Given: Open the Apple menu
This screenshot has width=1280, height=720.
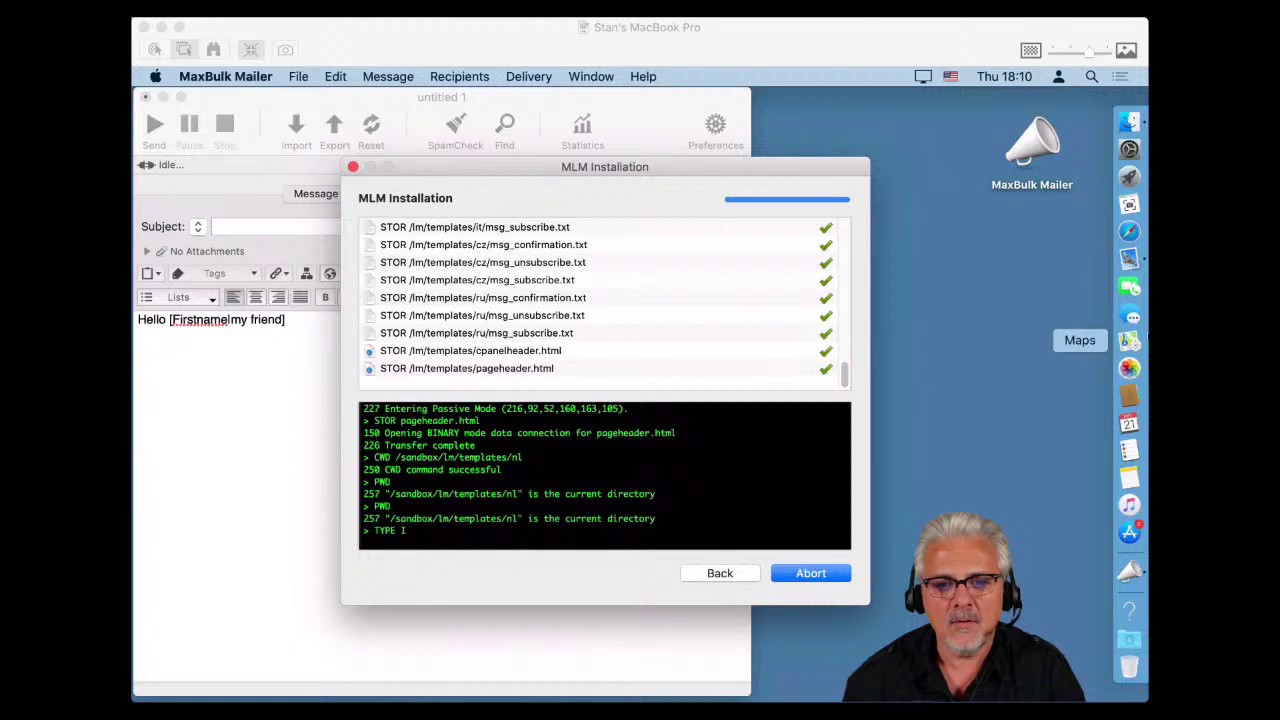Looking at the screenshot, I should coord(155,76).
